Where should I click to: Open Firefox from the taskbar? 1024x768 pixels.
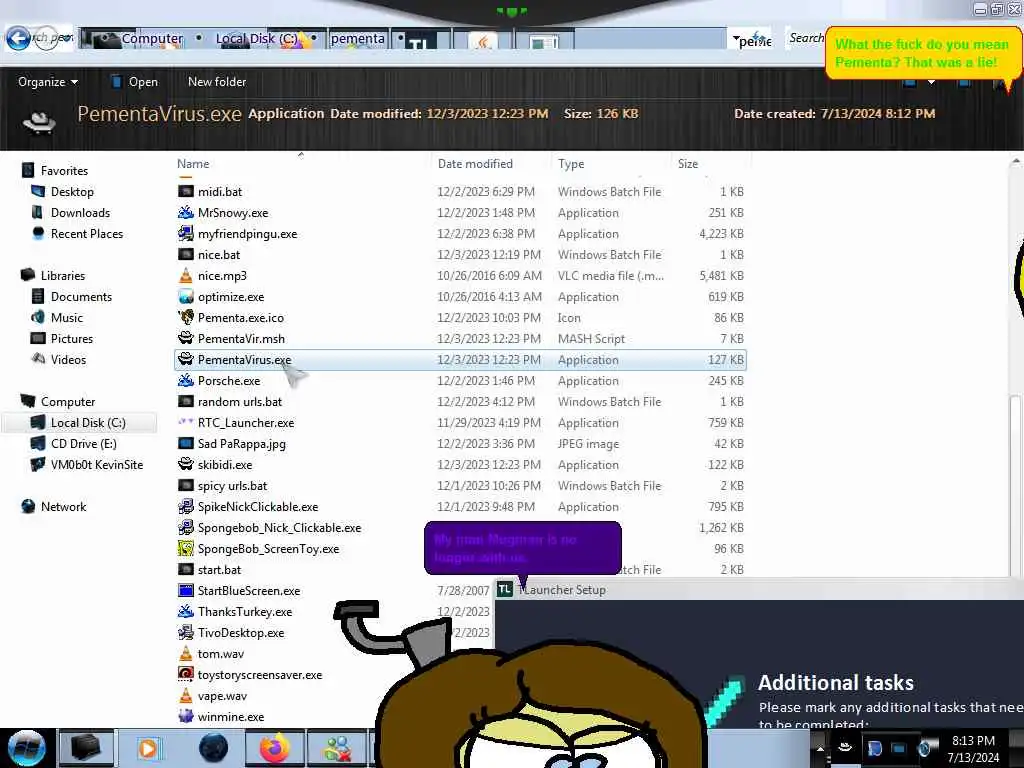click(274, 748)
